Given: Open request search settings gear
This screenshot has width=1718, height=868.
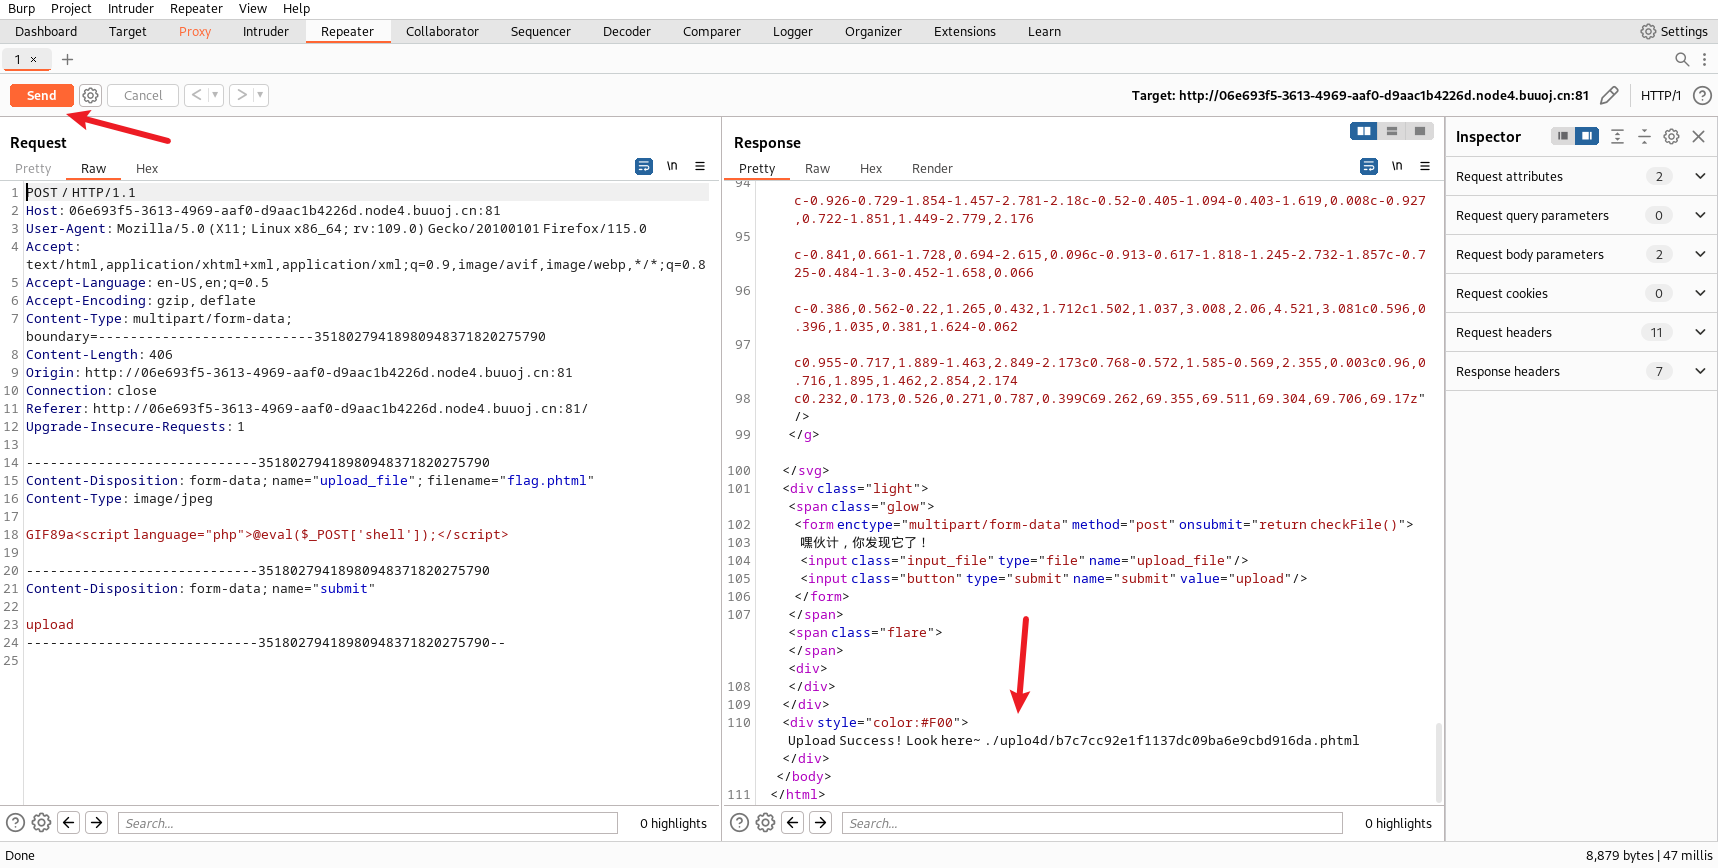Looking at the screenshot, I should tap(41, 822).
